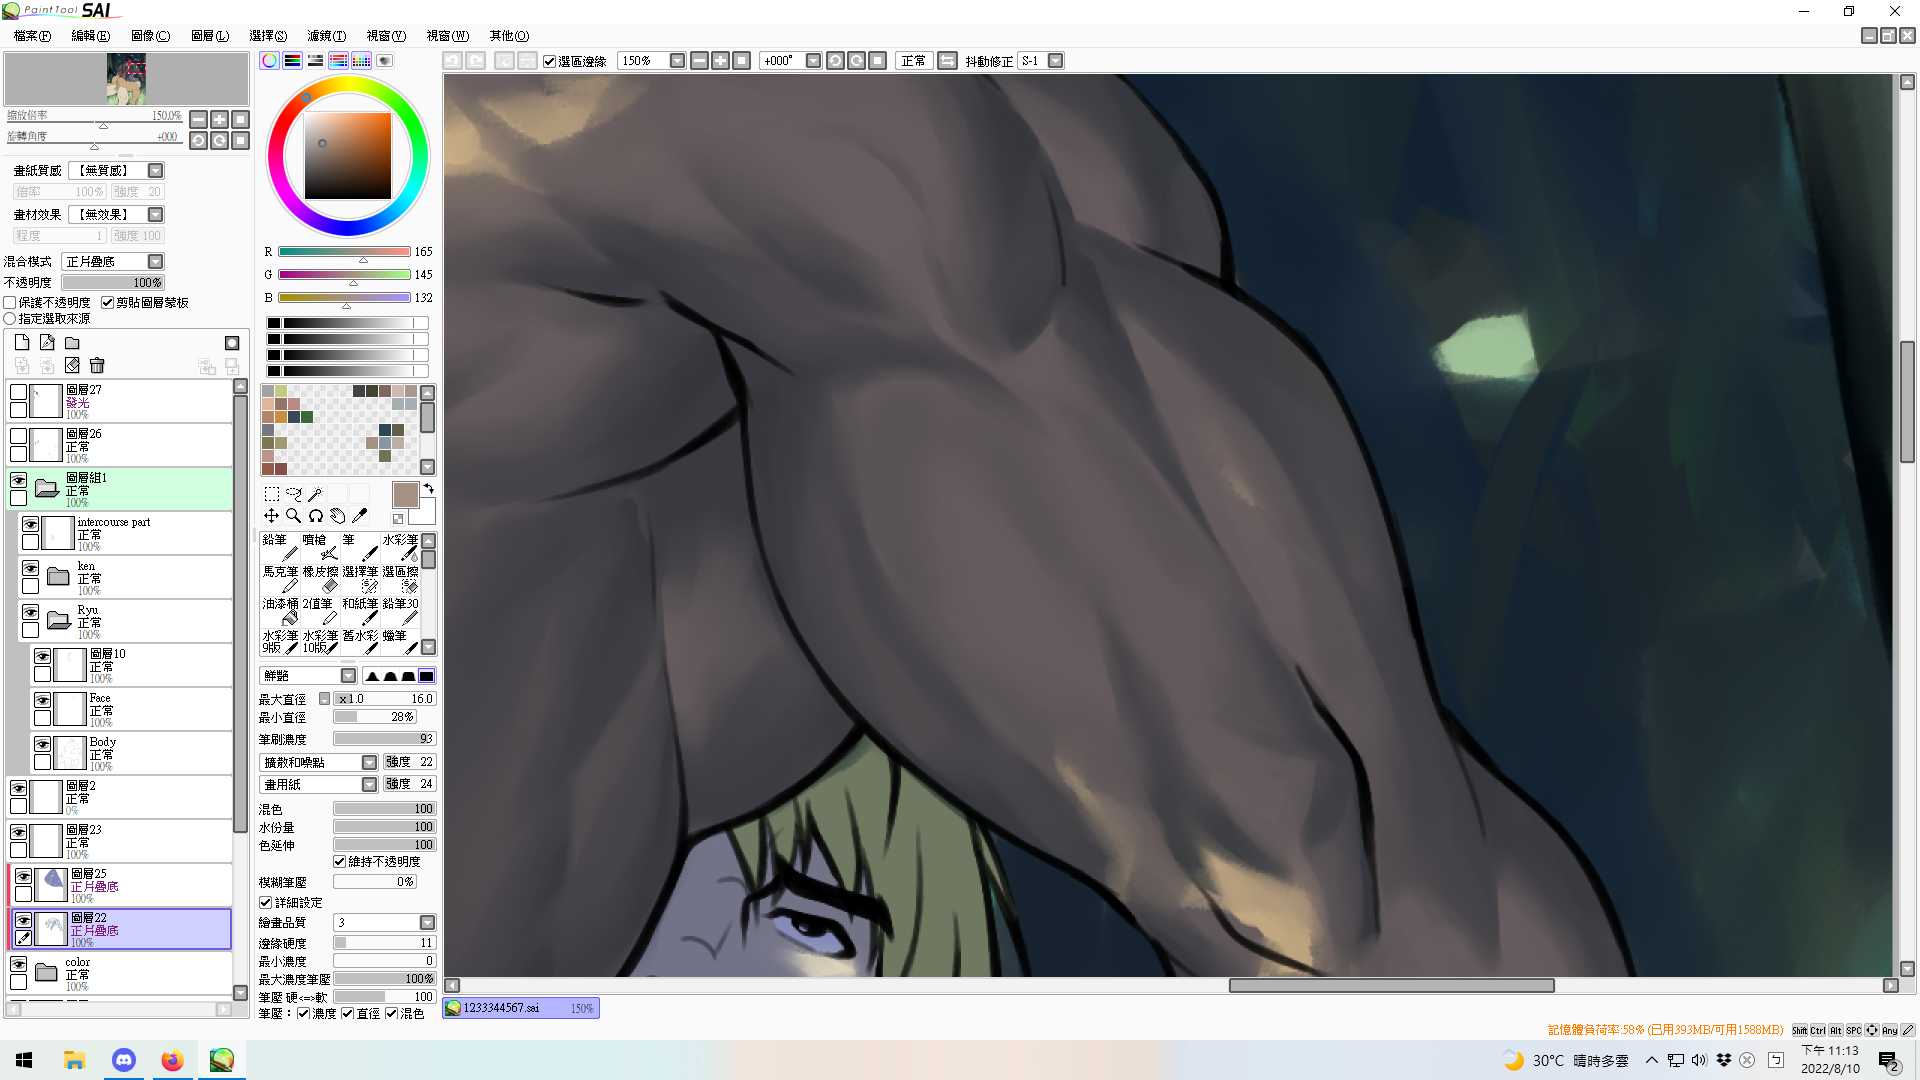Hide the 圖層組1 layer group
The width and height of the screenshot is (1920, 1080).
pyautogui.click(x=18, y=480)
